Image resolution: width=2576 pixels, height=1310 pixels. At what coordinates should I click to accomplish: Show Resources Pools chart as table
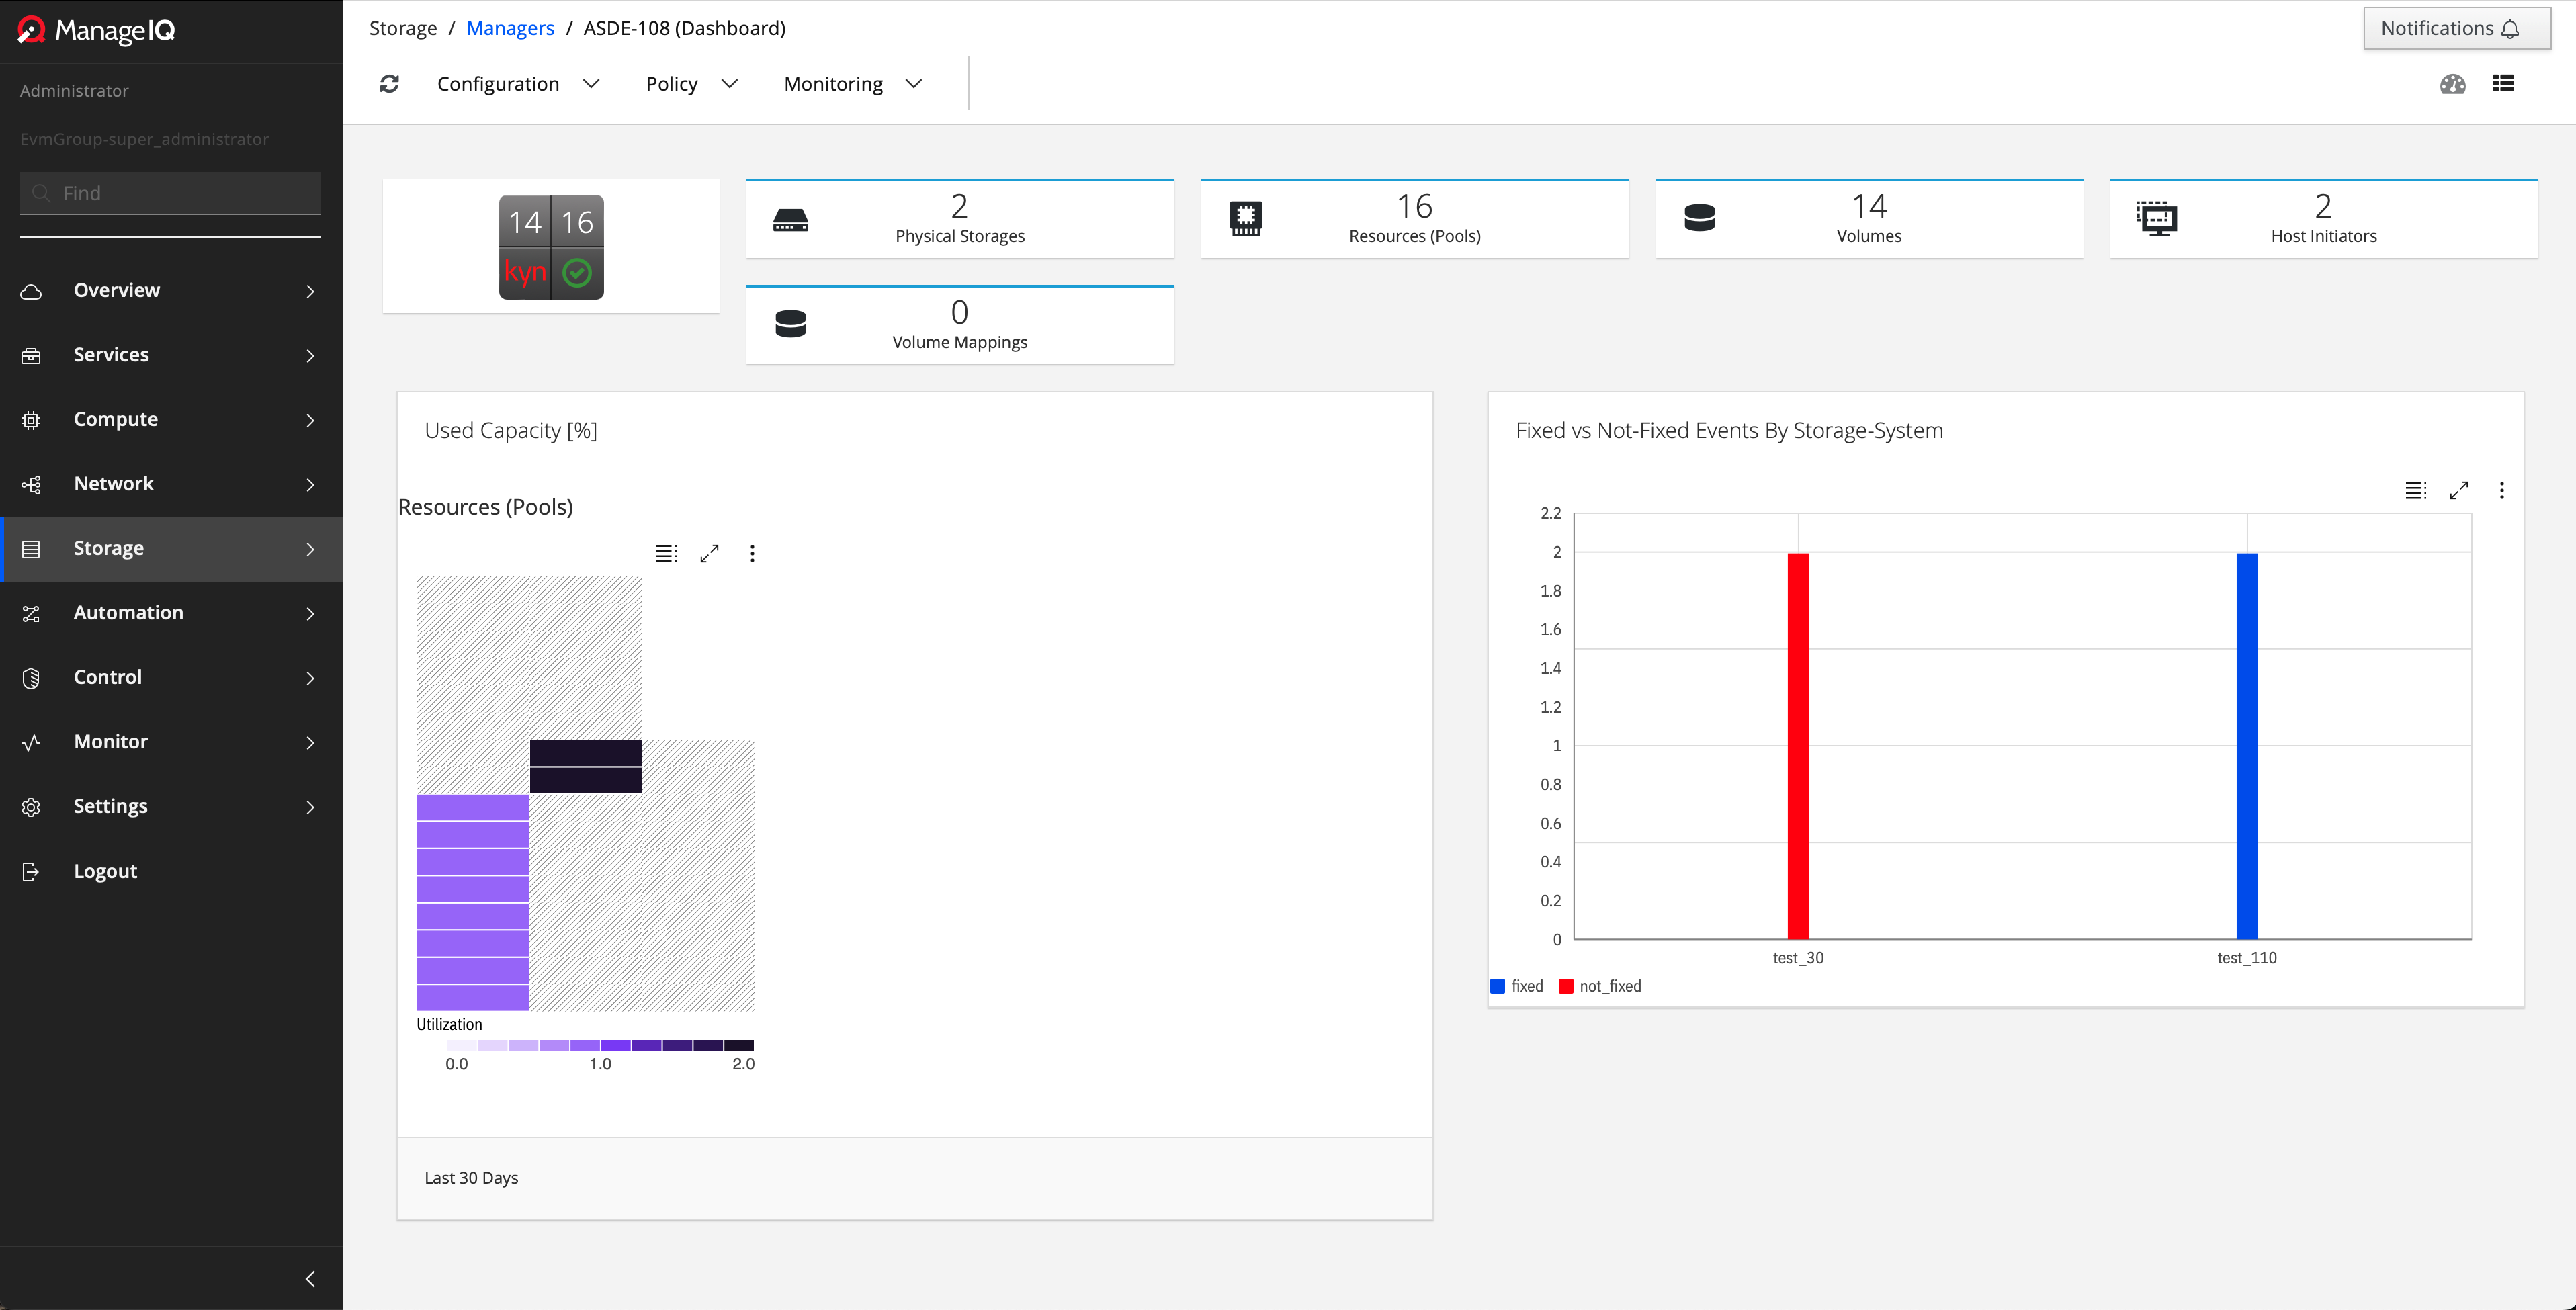tap(666, 553)
